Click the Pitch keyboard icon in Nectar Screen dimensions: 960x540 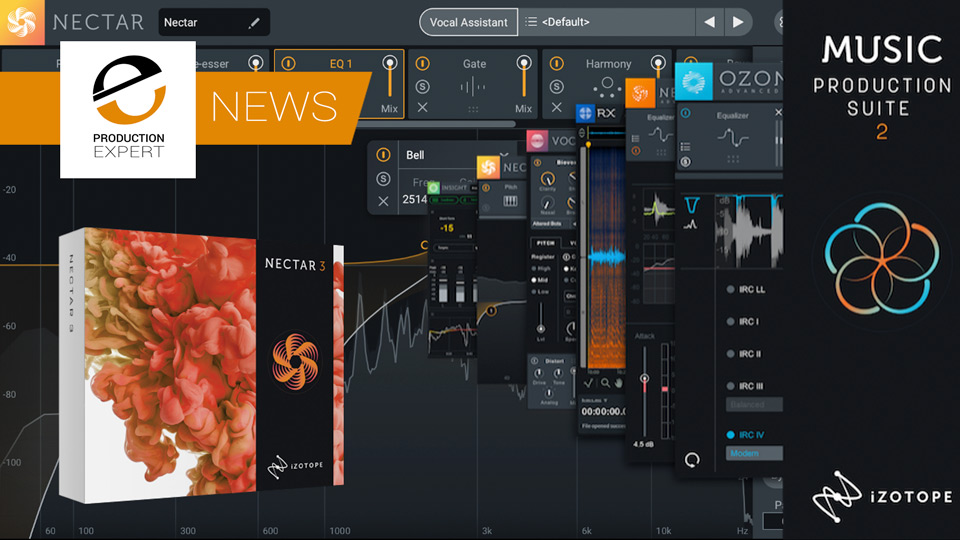click(510, 201)
